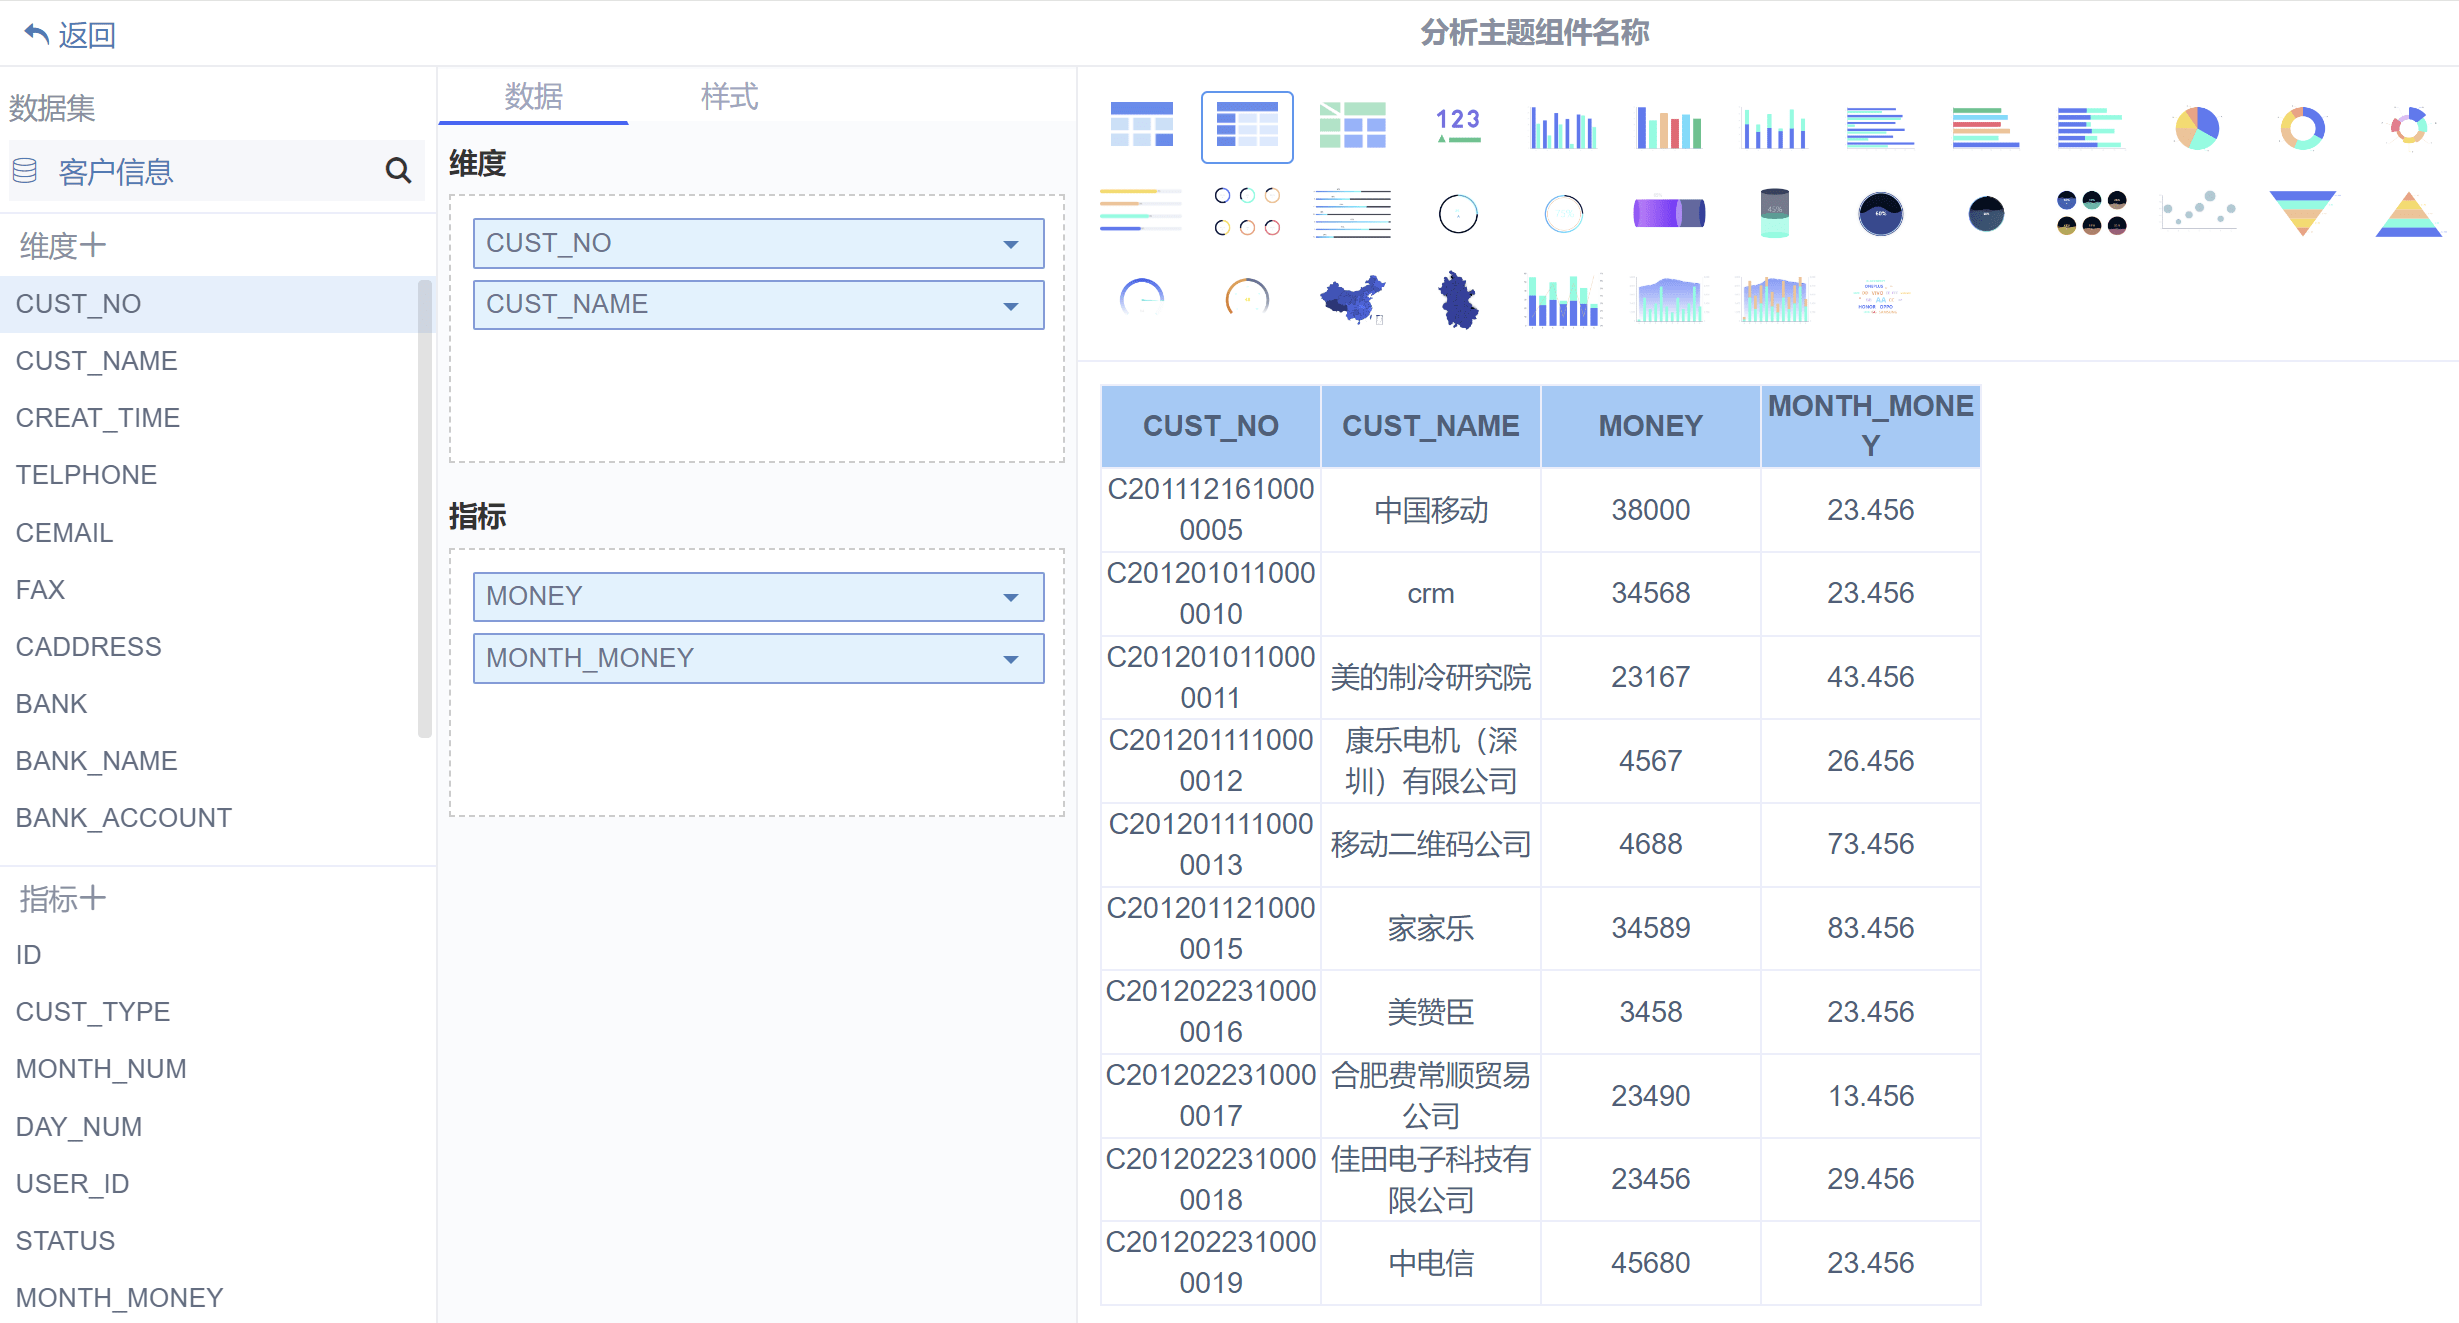2459x1323 pixels.
Task: Pick the purple capsule progress chart
Action: pyautogui.click(x=1669, y=212)
